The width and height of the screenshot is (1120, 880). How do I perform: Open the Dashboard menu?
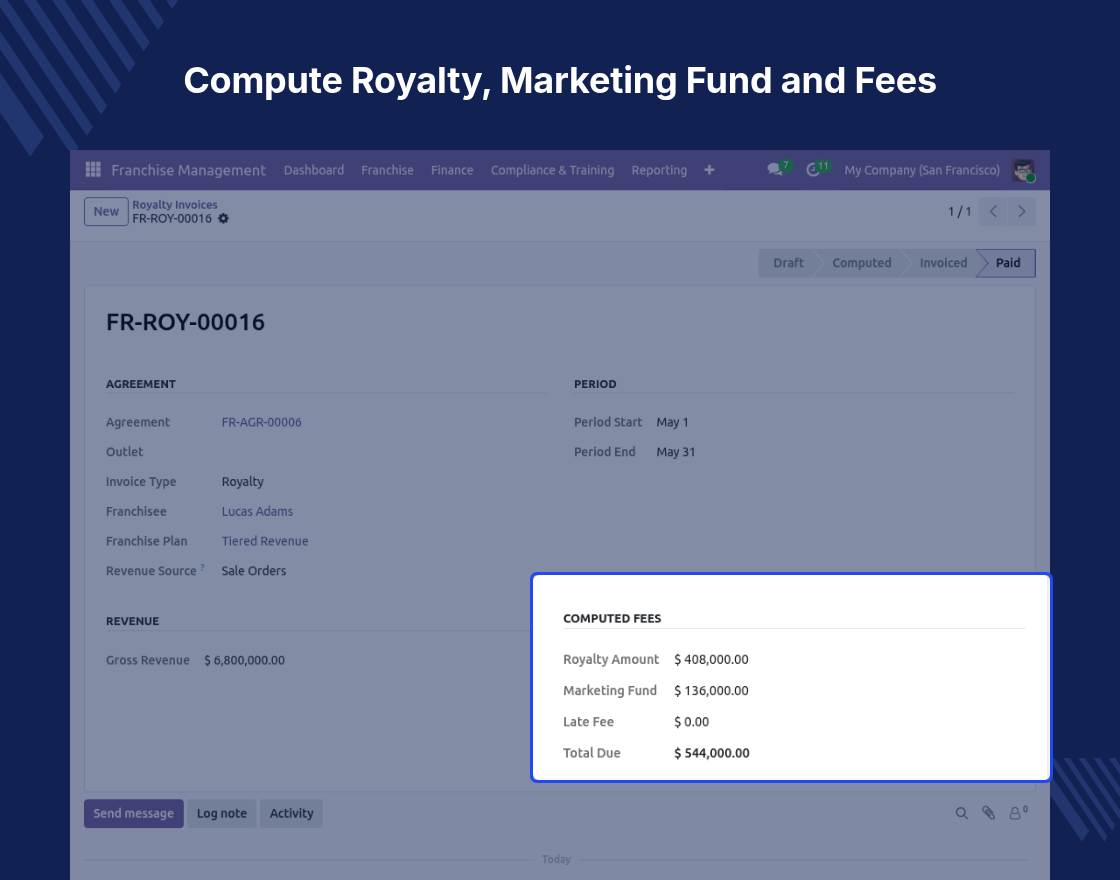click(314, 170)
